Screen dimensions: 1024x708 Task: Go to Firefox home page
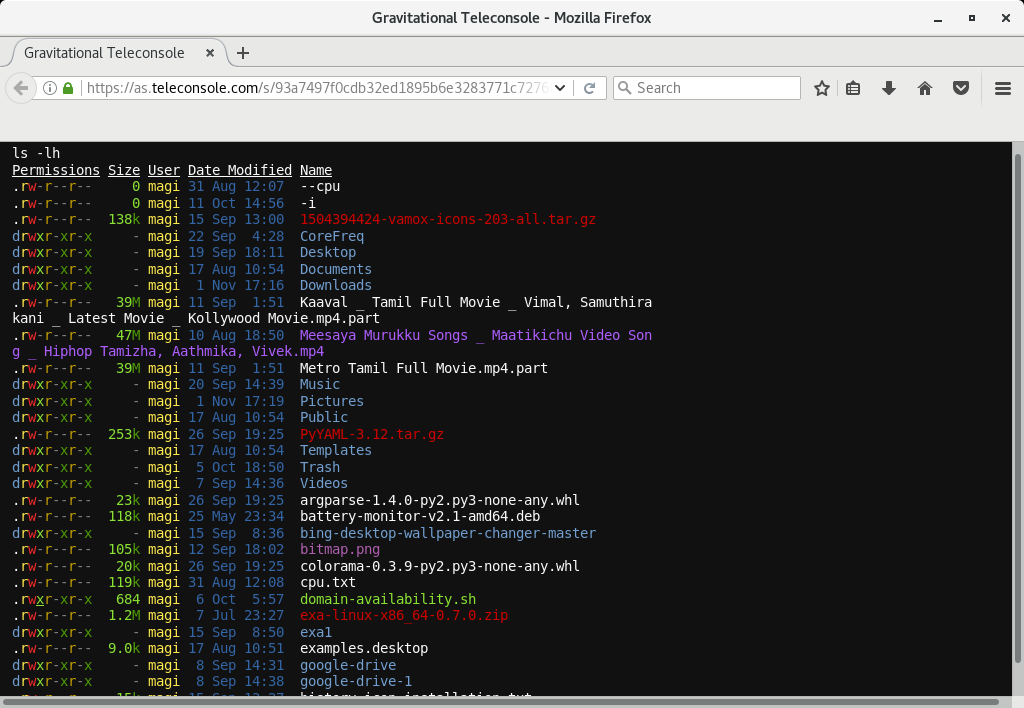pos(925,88)
